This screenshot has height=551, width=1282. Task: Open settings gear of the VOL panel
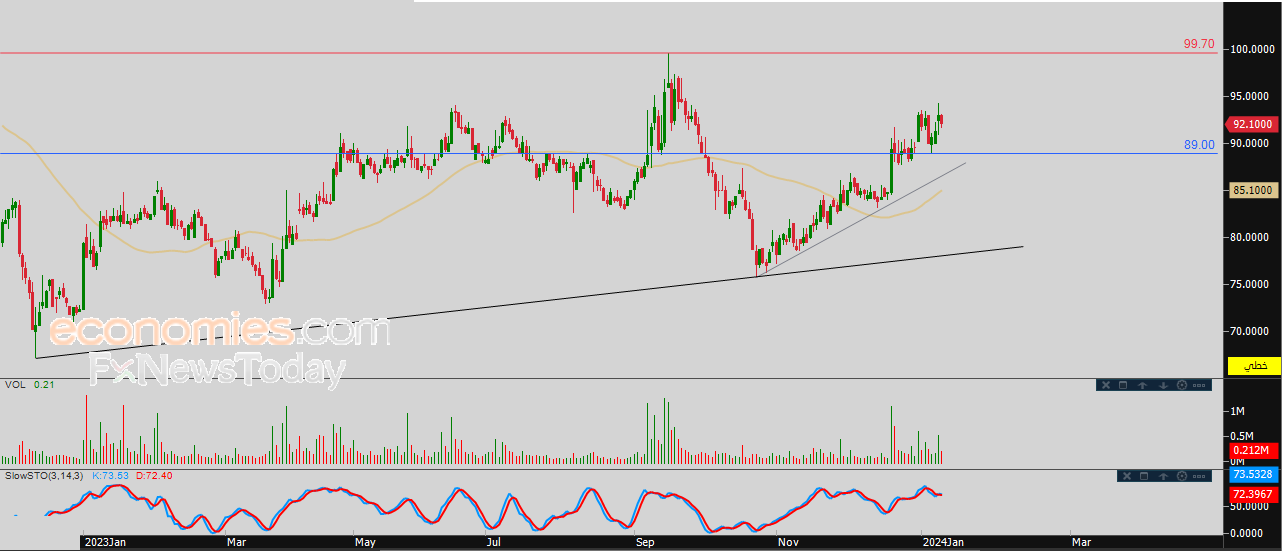tap(1182, 385)
